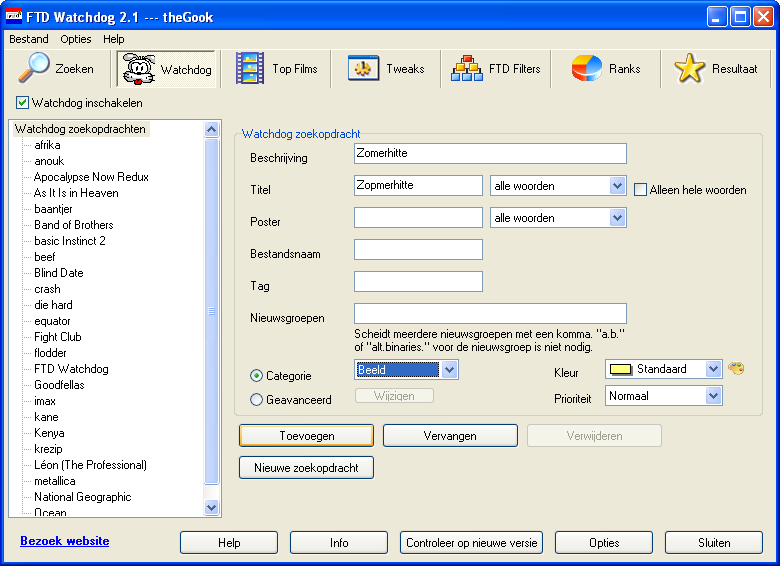The image size is (780, 566).
Task: Select 'Kenya' entry
Action: pyautogui.click(x=49, y=433)
